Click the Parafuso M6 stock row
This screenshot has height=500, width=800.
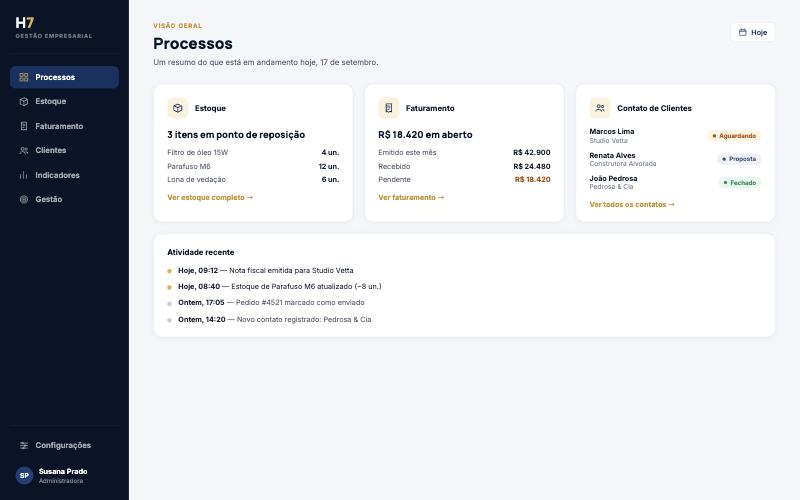click(x=253, y=166)
